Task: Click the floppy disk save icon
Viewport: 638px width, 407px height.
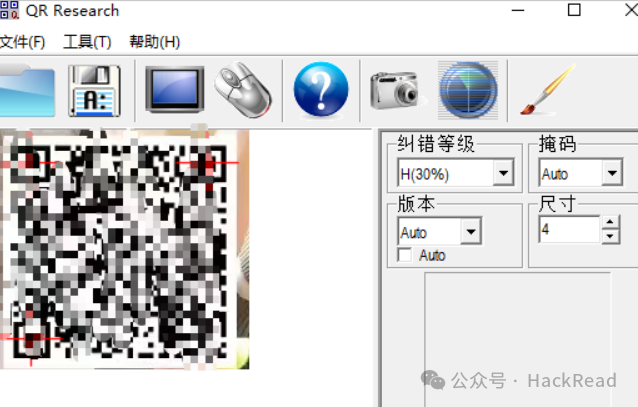Action: [x=94, y=90]
